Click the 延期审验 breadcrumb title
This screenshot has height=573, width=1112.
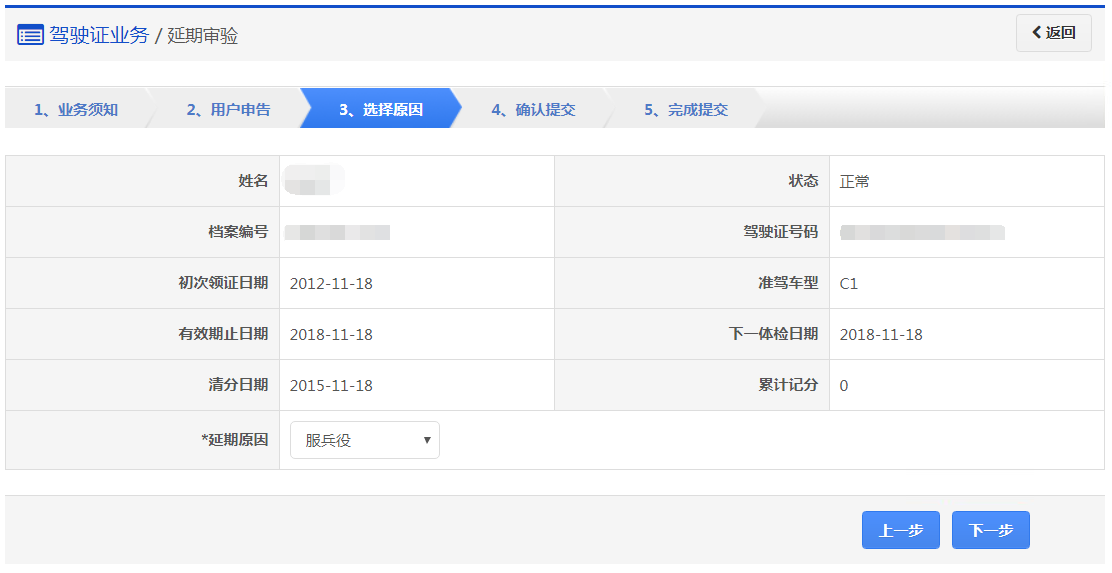tap(203, 36)
